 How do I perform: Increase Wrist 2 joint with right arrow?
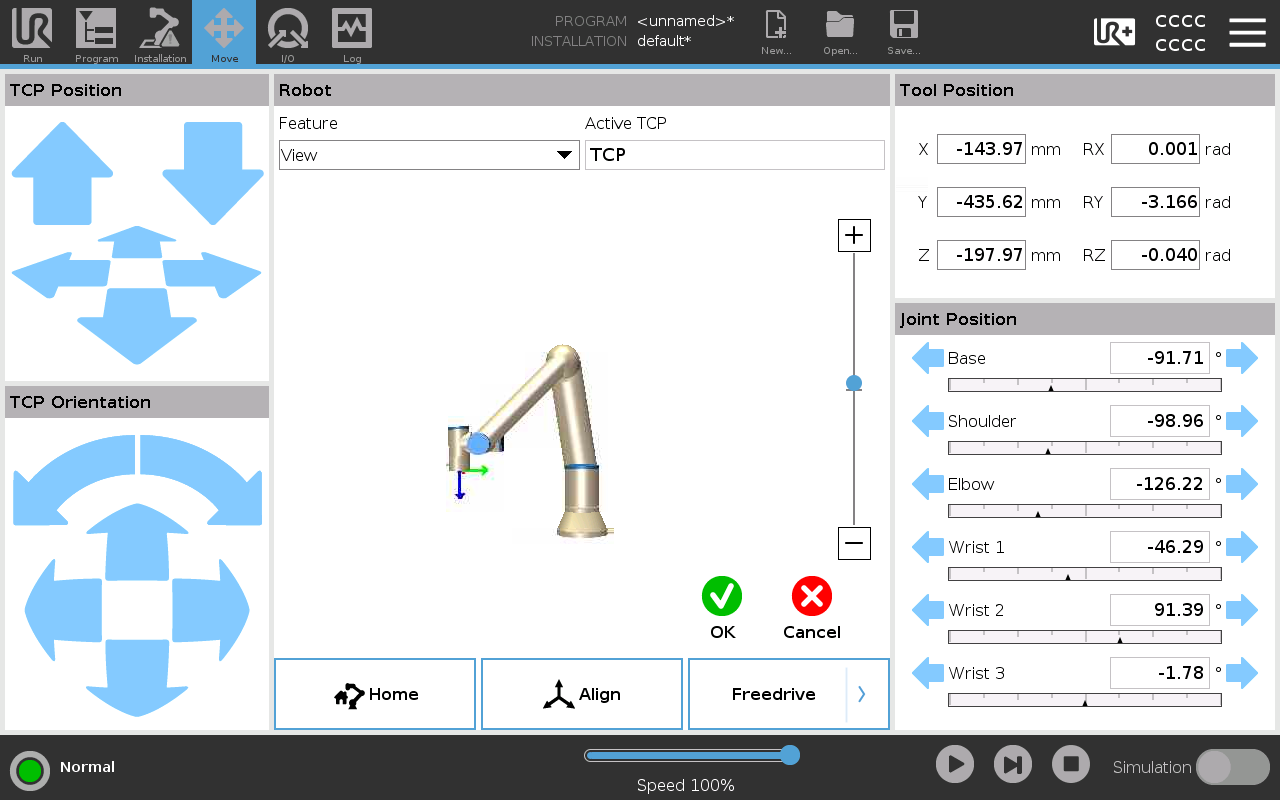pyautogui.click(x=1242, y=610)
